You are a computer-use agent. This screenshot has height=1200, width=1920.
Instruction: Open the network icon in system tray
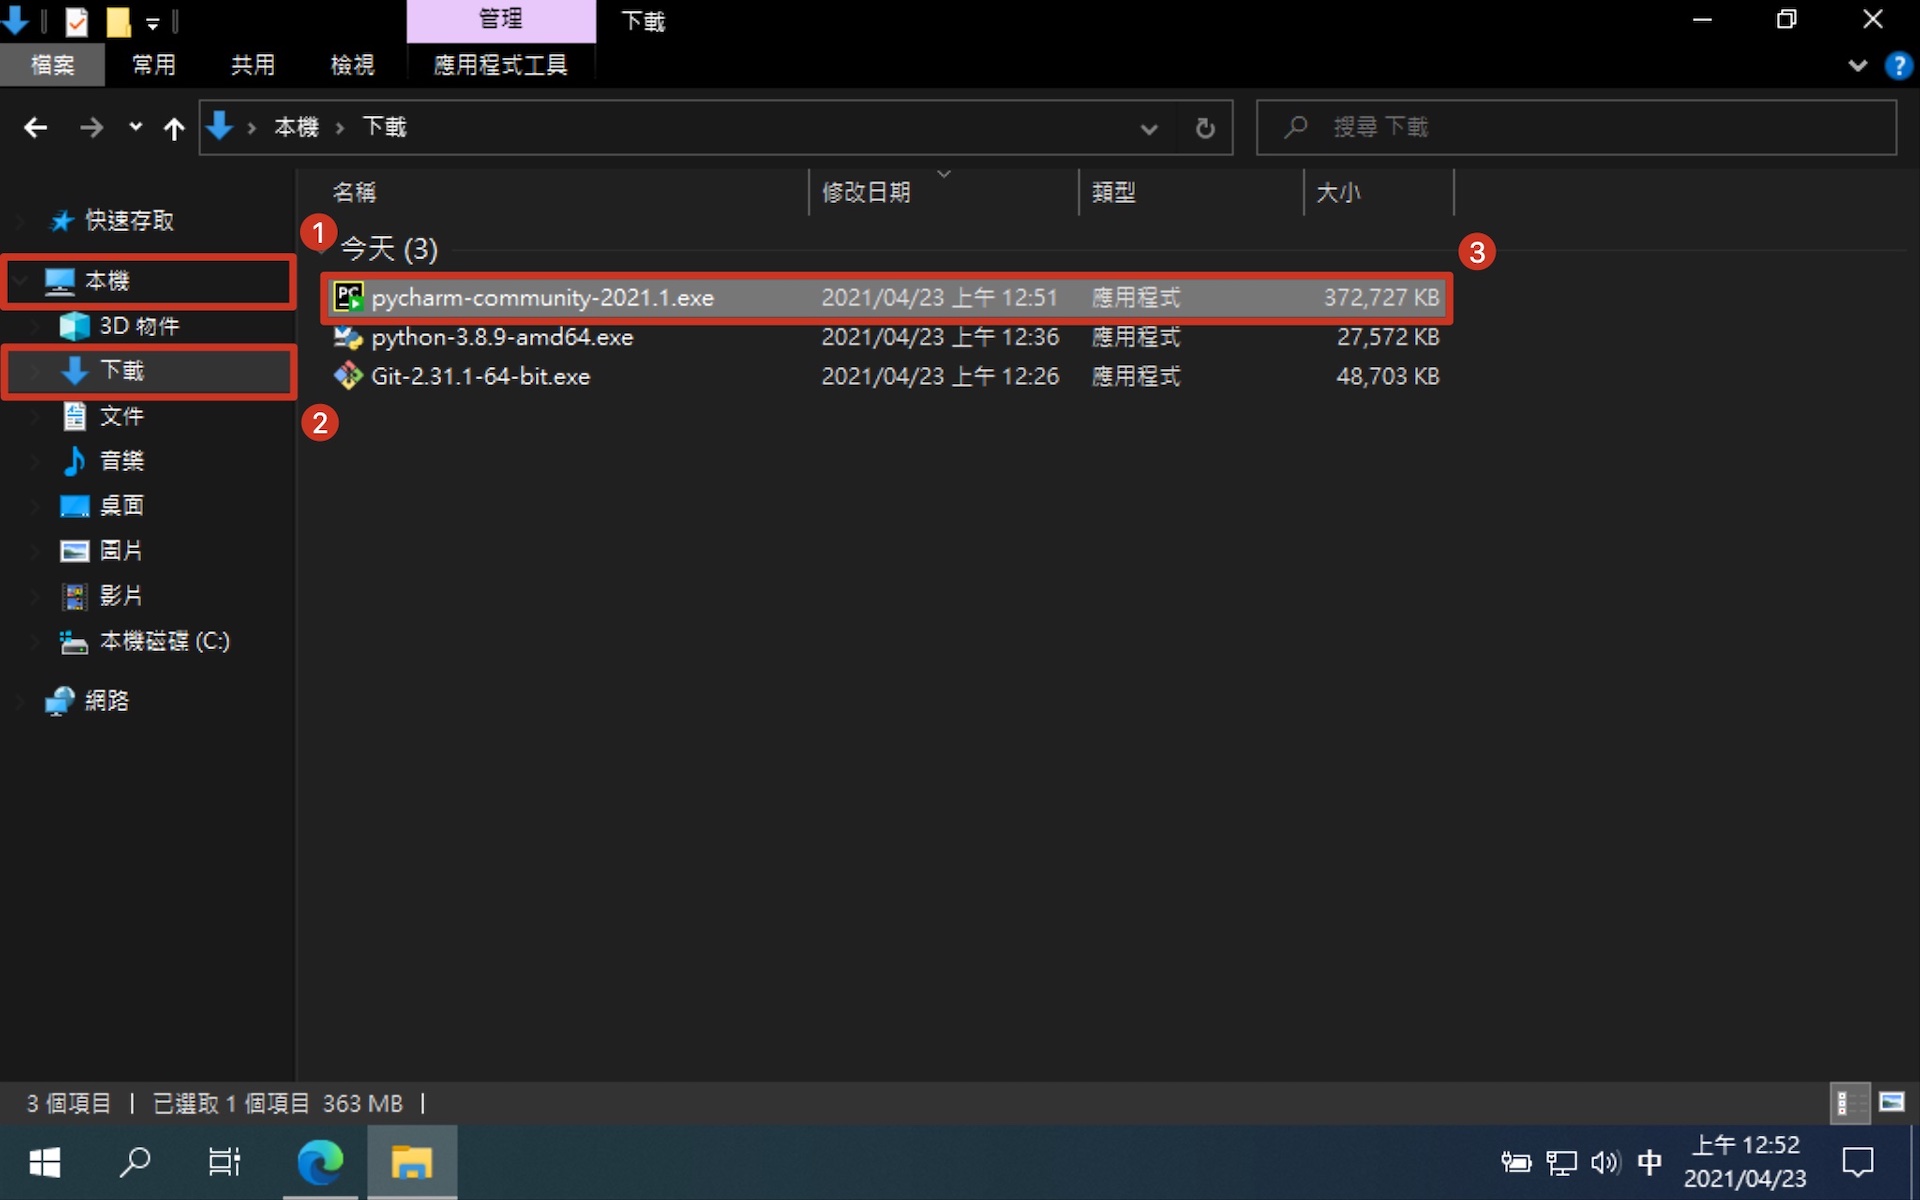1561,1162
